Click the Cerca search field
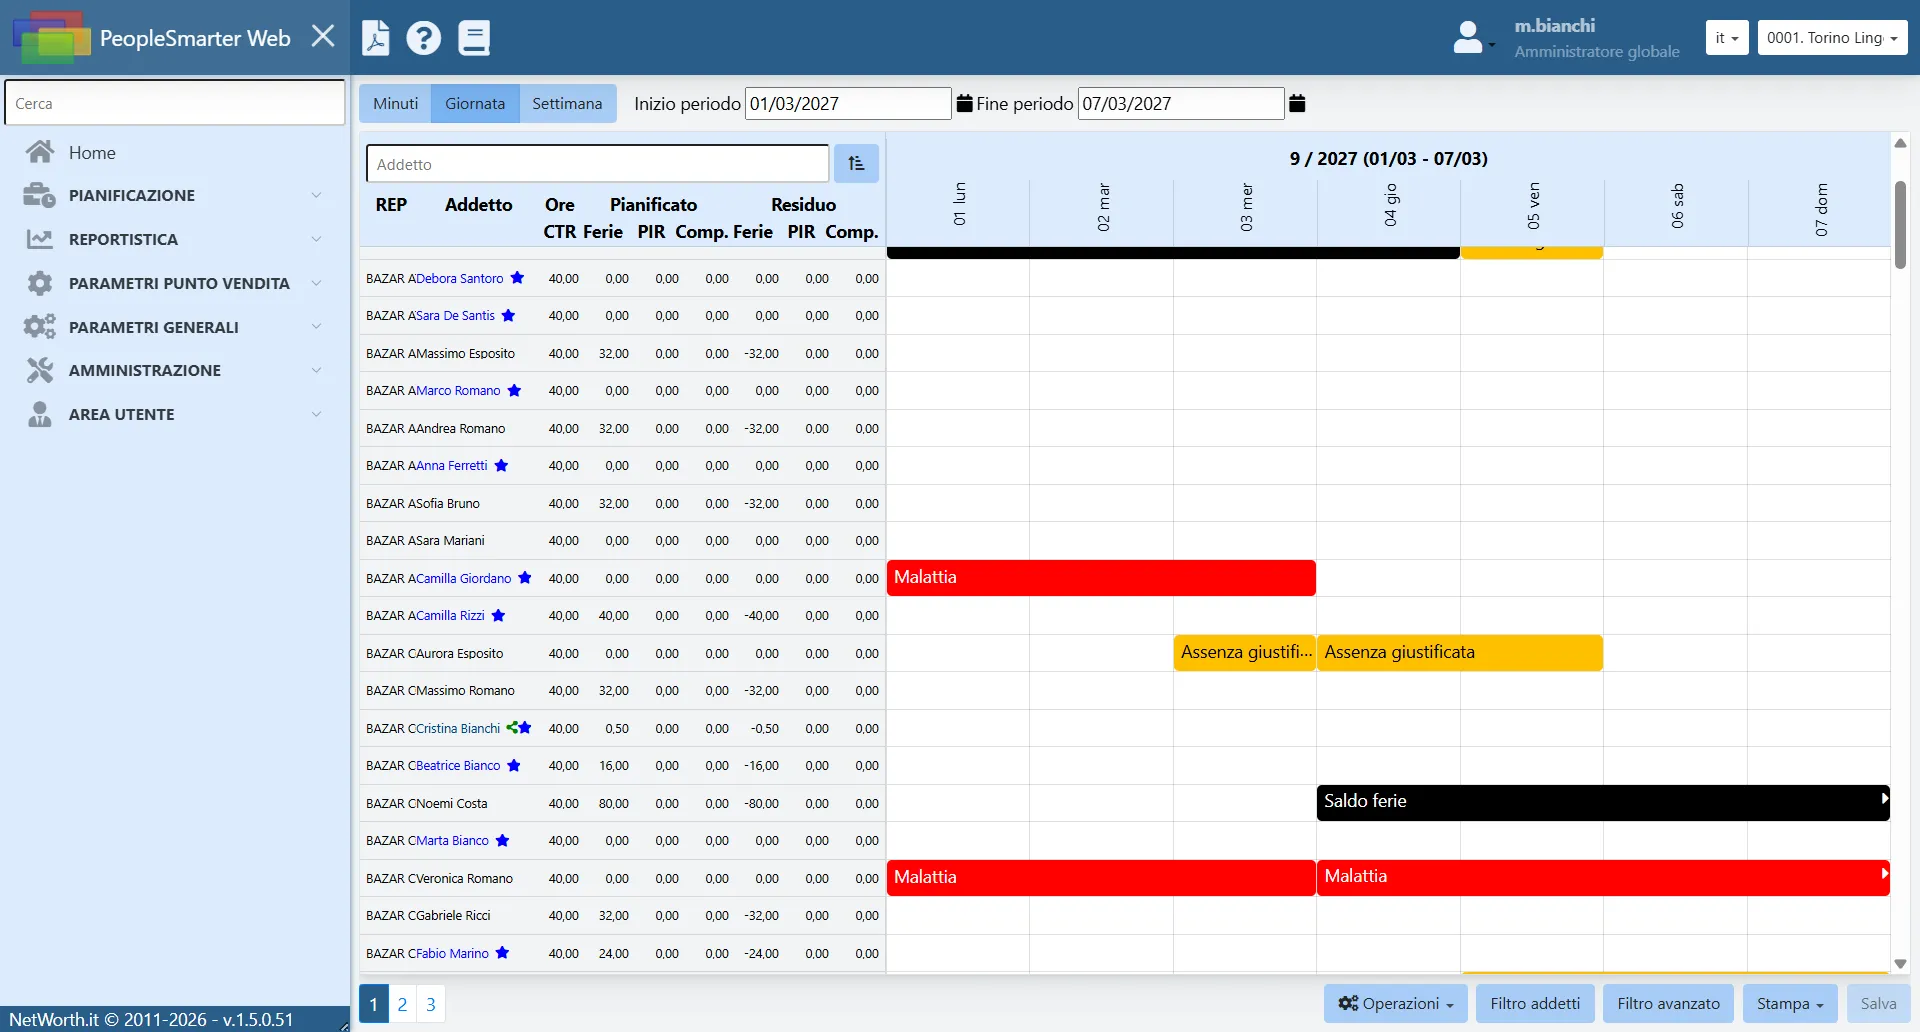 pyautogui.click(x=175, y=103)
